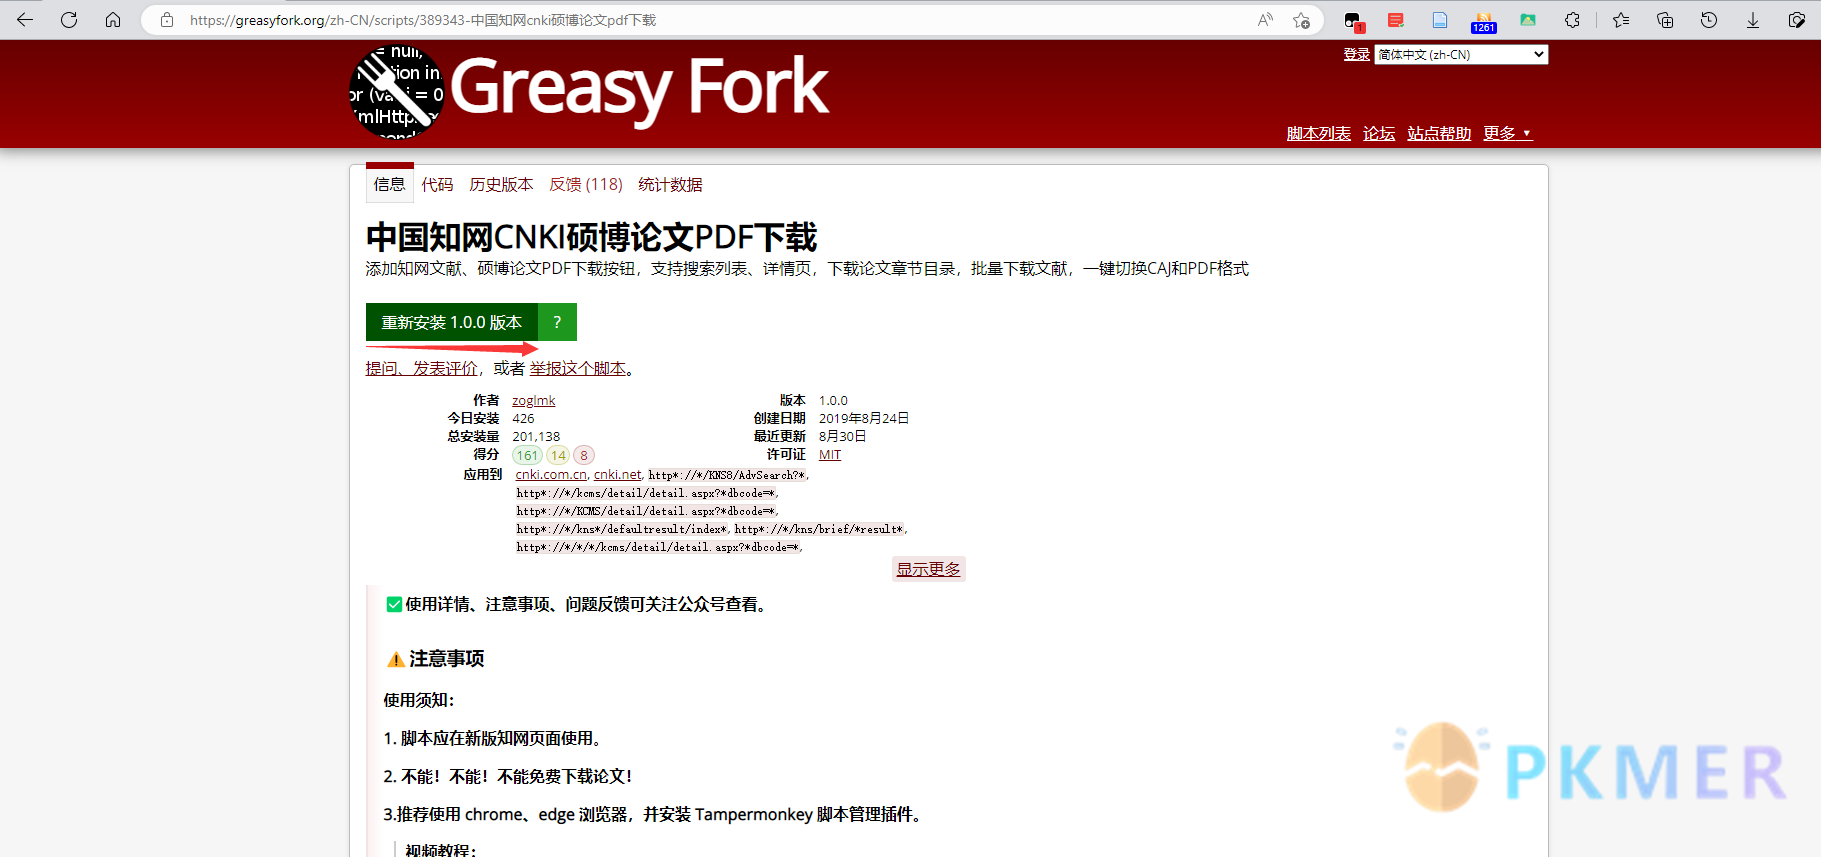Click the good ratings count 161

click(x=527, y=455)
